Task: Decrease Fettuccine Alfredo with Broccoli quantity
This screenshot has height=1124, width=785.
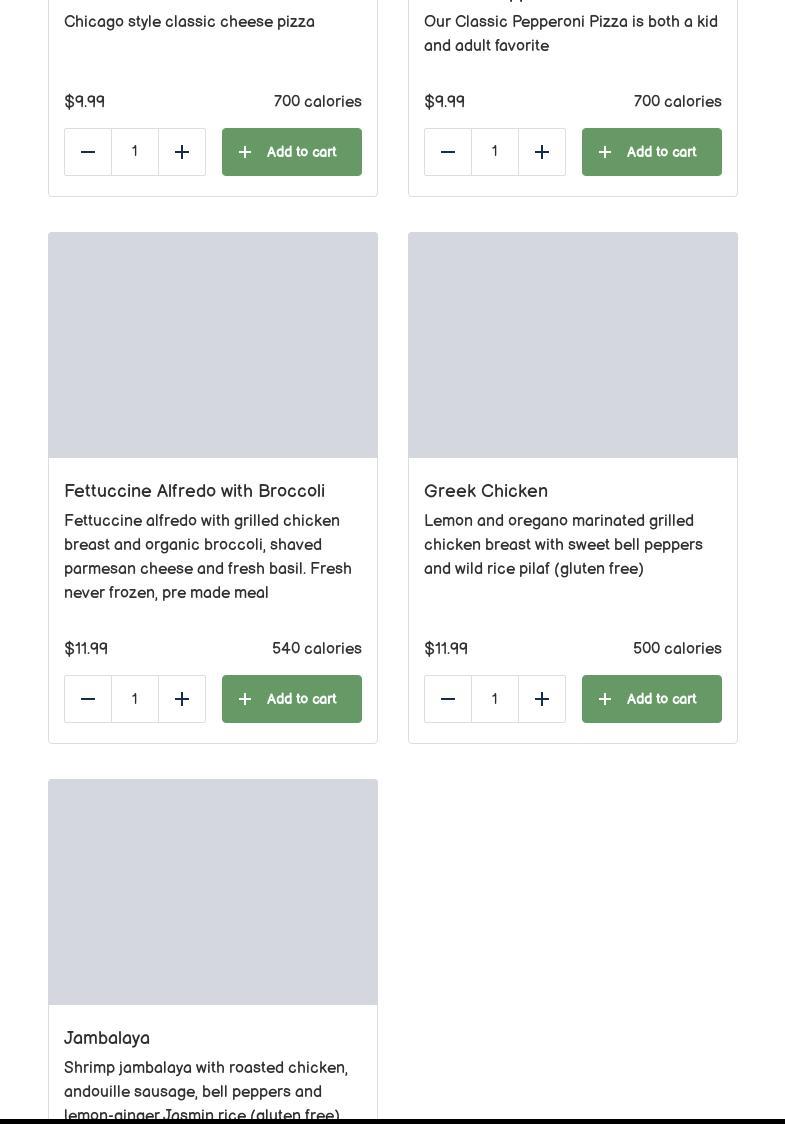Action: pyautogui.click(x=88, y=699)
